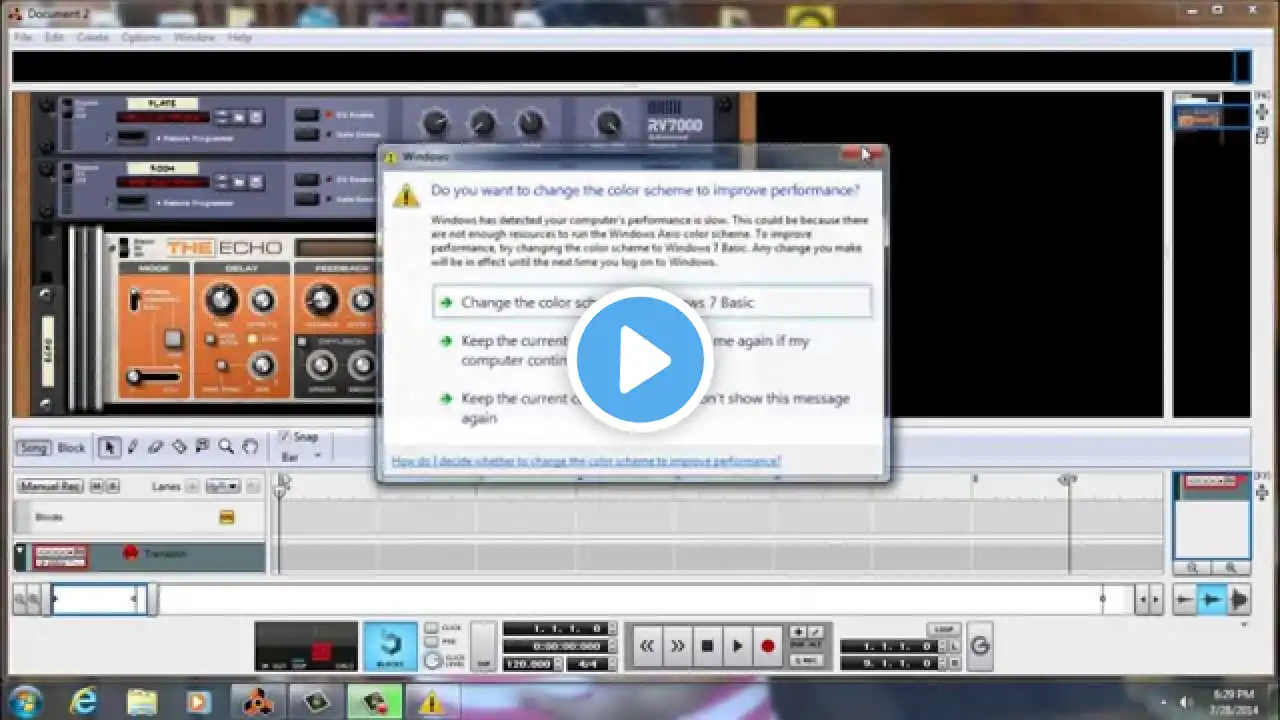Click the tempo field showing 120.000
Viewport: 1280px width, 720px height.
(528, 664)
